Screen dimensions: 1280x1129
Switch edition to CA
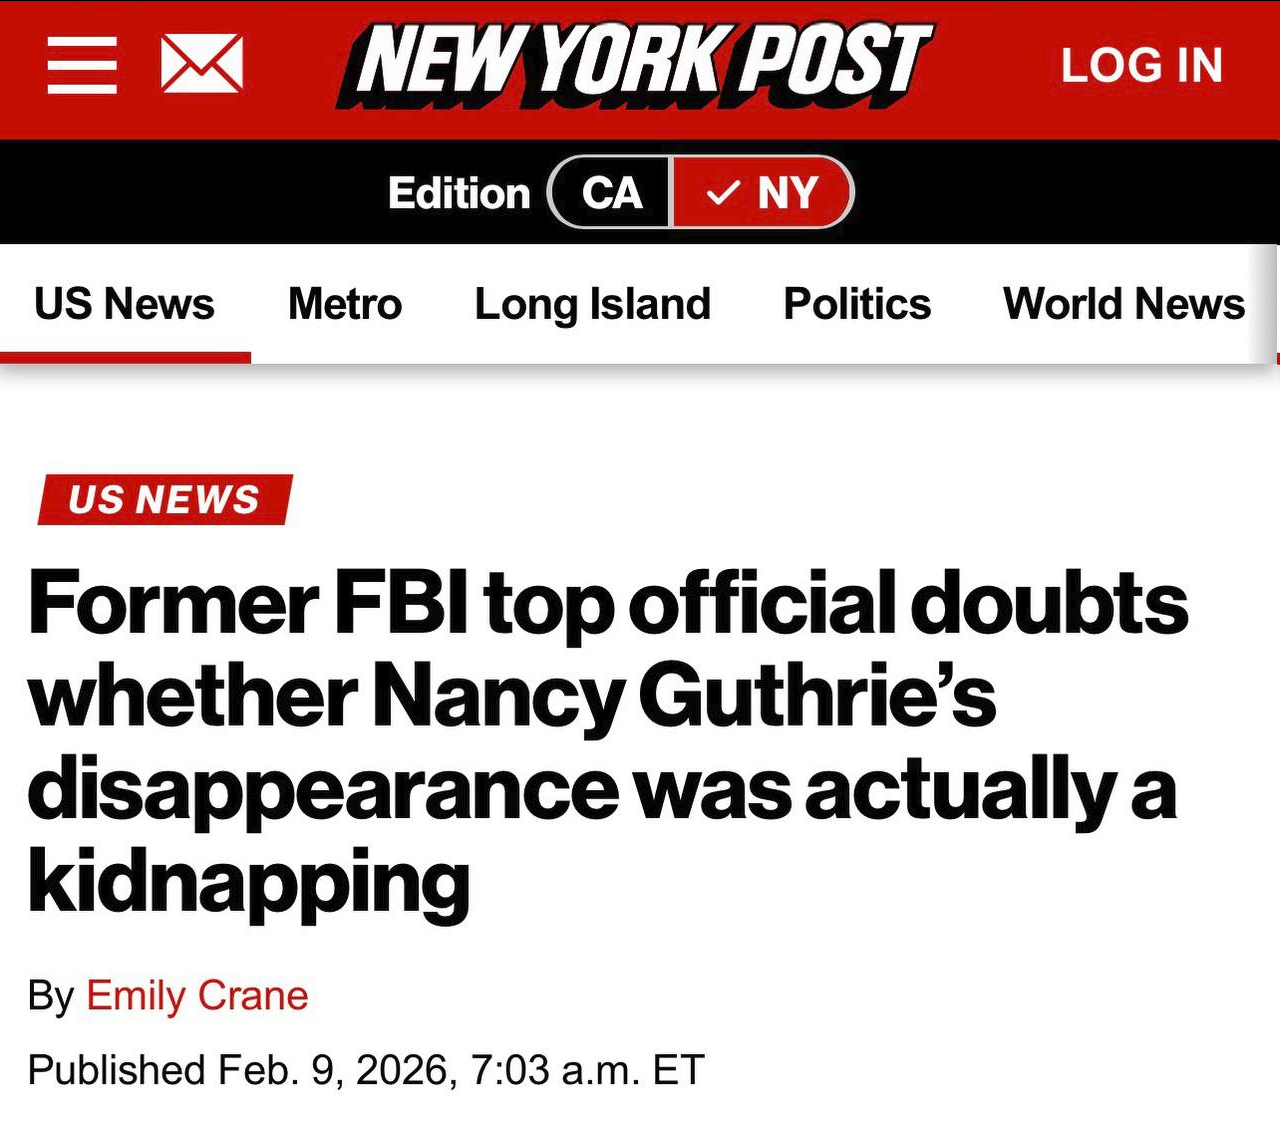[611, 193]
